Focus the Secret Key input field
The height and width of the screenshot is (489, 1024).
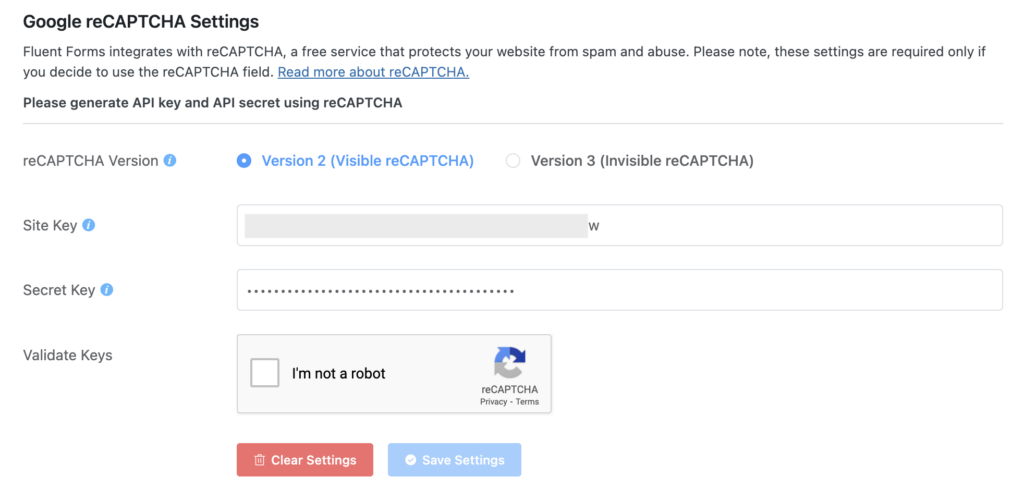620,290
